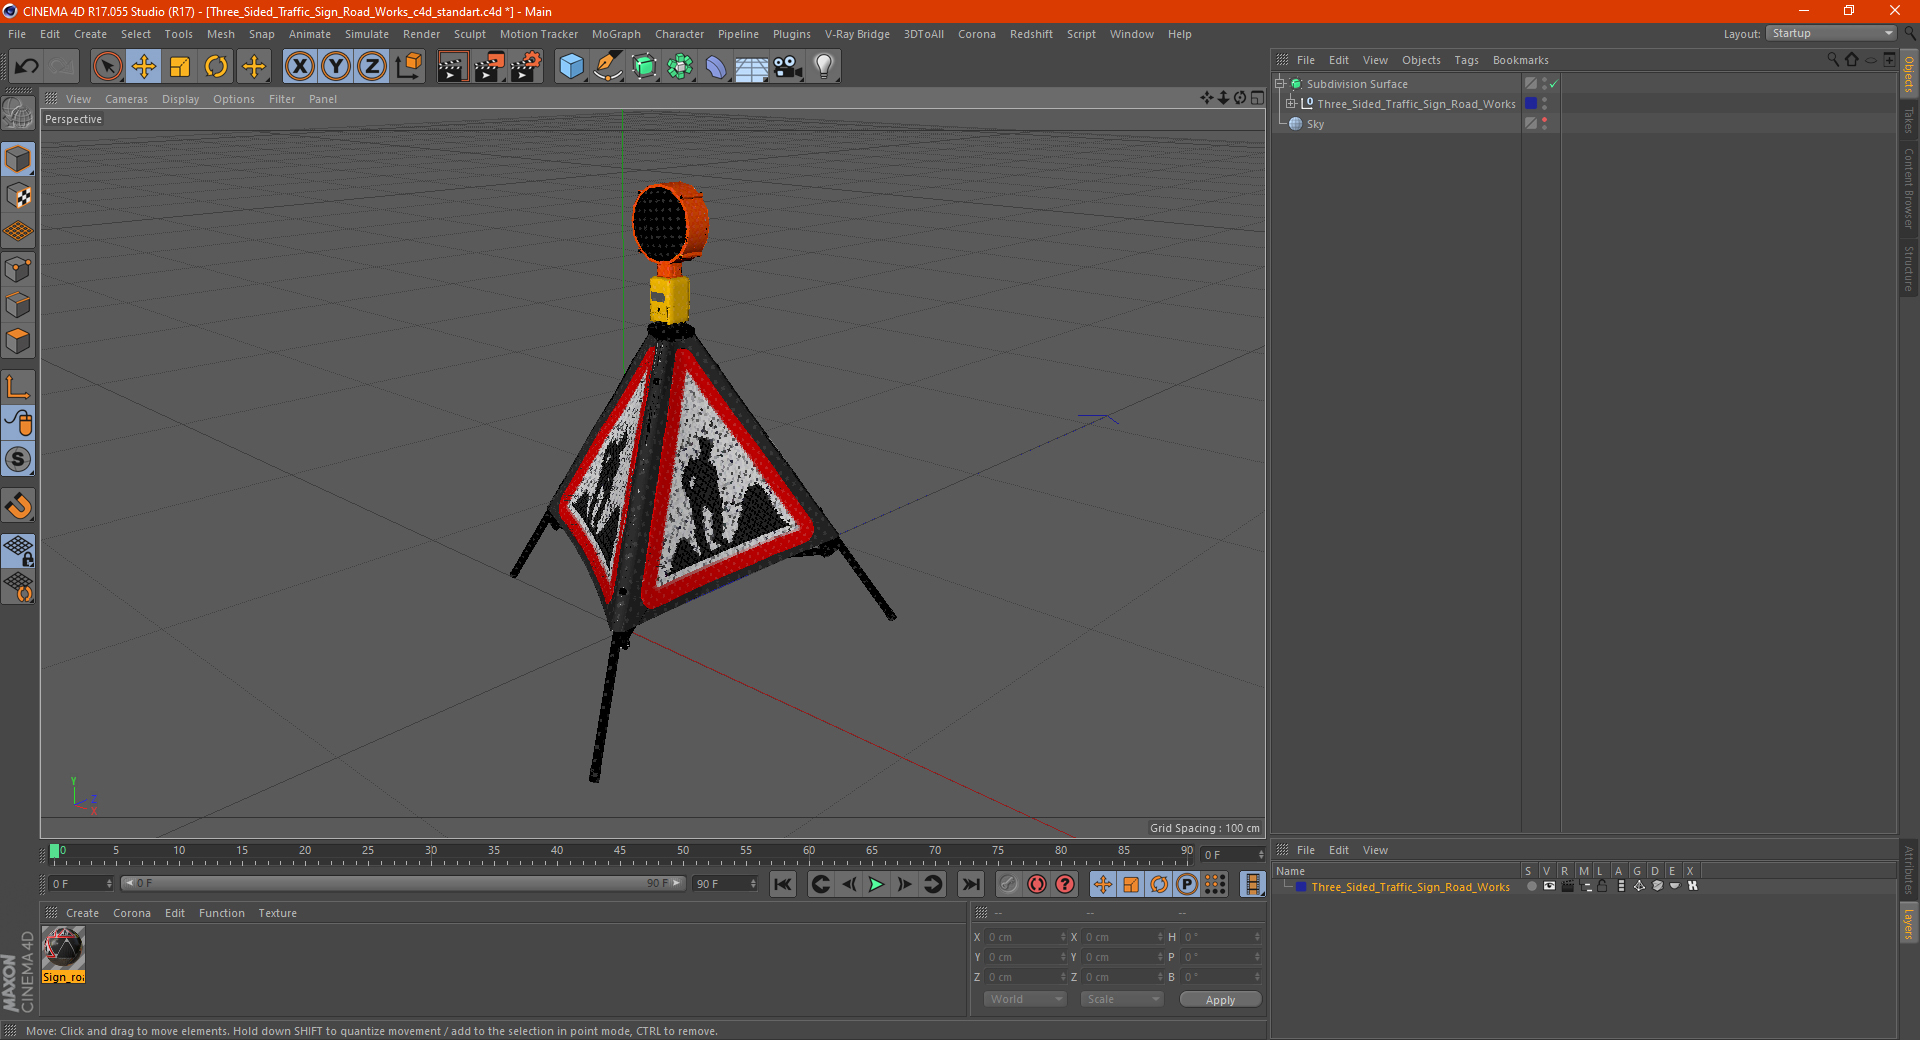Viewport: 1920px width, 1040px height.
Task: Select the Sign_road material thumbnail
Action: pyautogui.click(x=64, y=949)
